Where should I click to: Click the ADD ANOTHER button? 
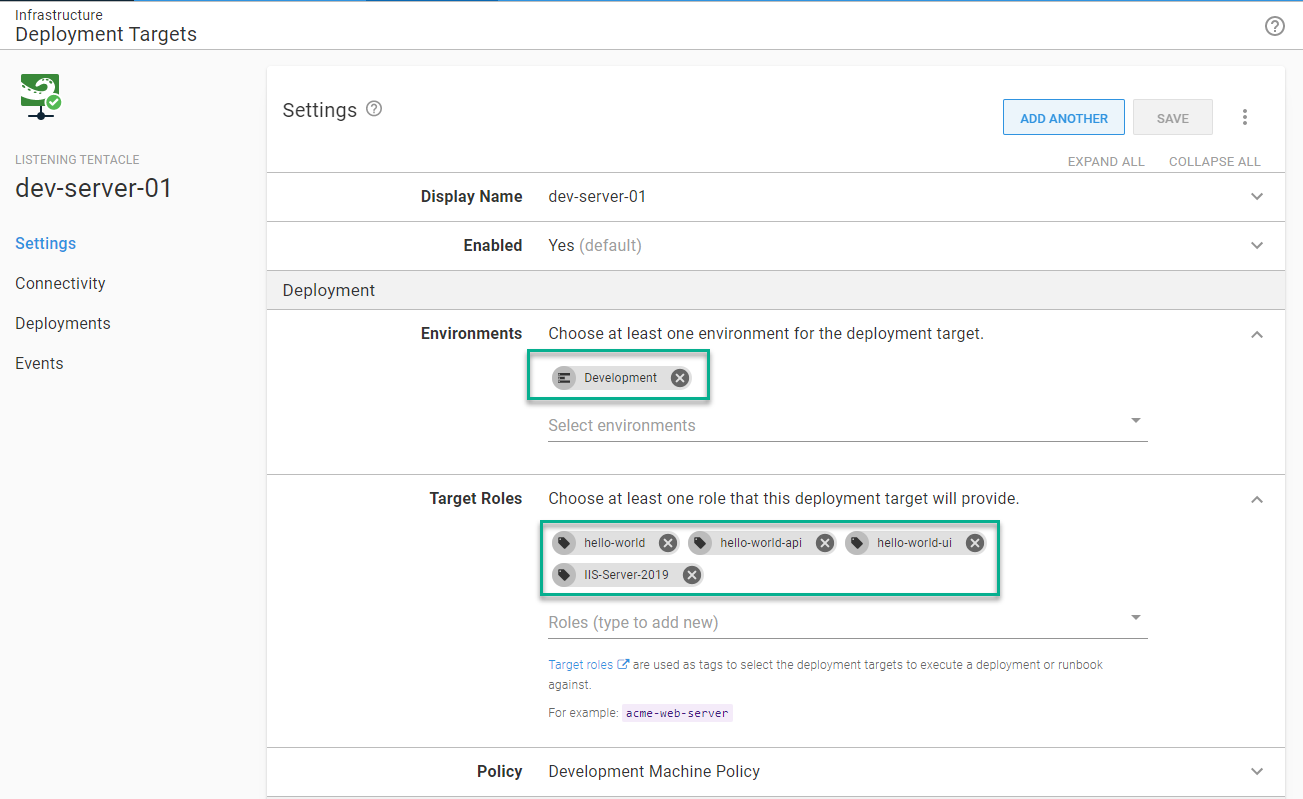click(x=1063, y=117)
